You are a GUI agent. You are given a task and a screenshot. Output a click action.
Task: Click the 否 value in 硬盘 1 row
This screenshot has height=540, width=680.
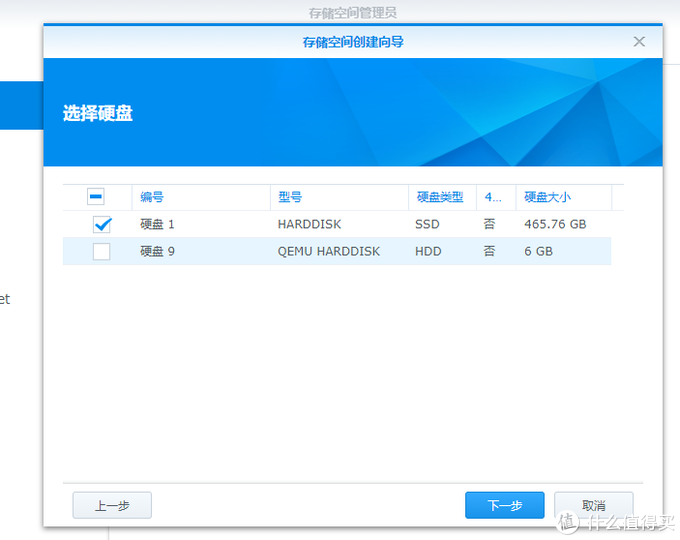pyautogui.click(x=489, y=224)
